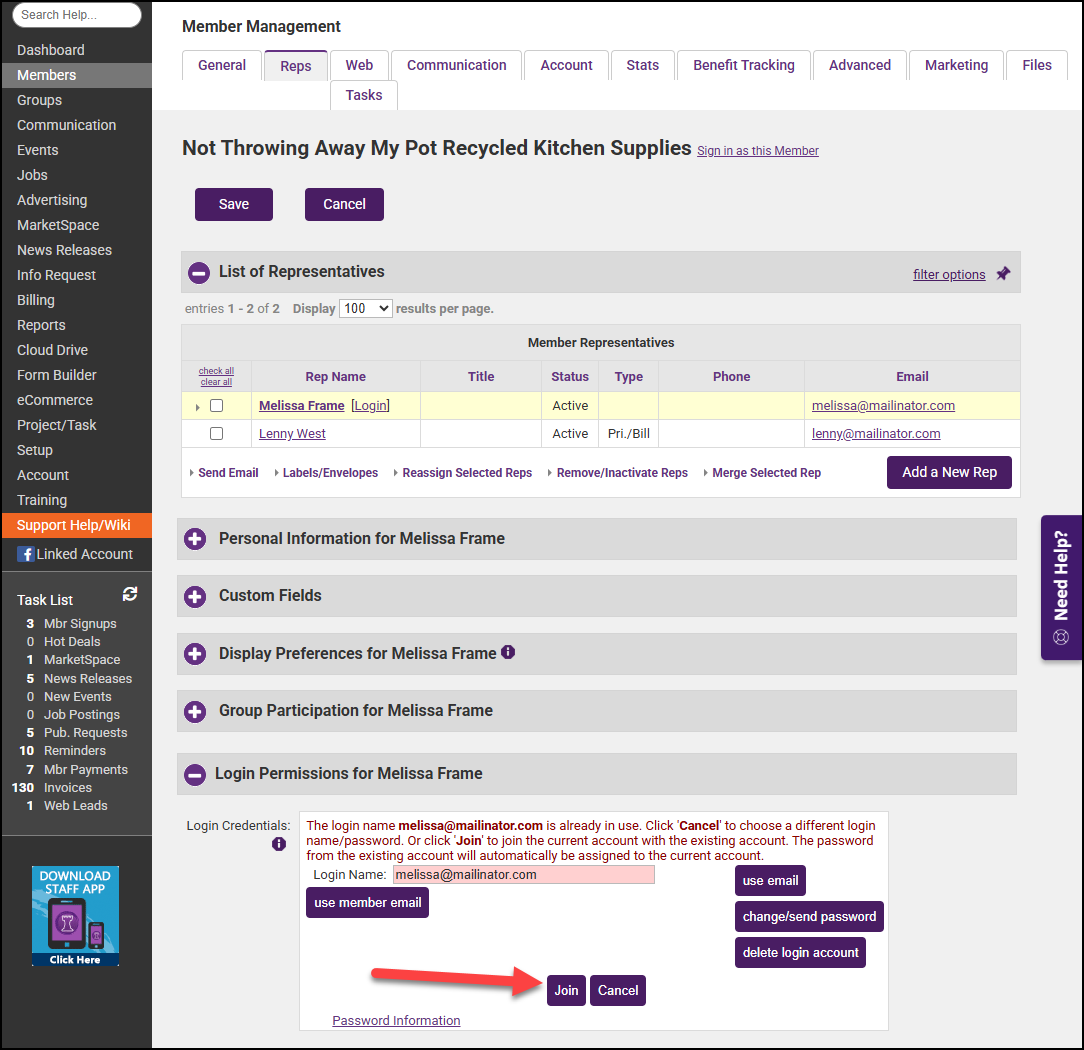
Task: Open the Tasks tab
Action: 364,95
